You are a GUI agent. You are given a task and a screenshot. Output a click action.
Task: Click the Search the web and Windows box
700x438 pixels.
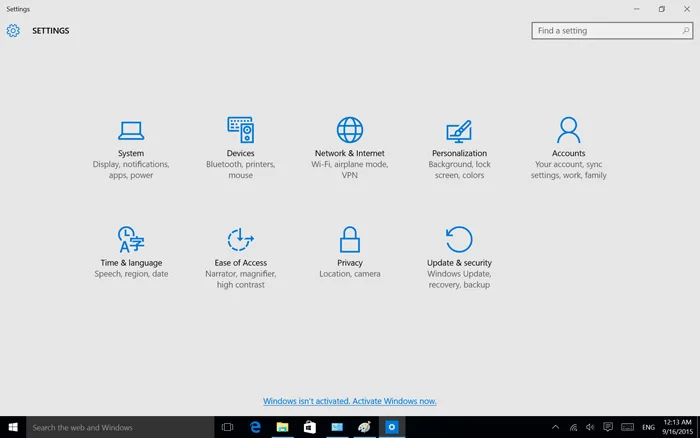121,427
